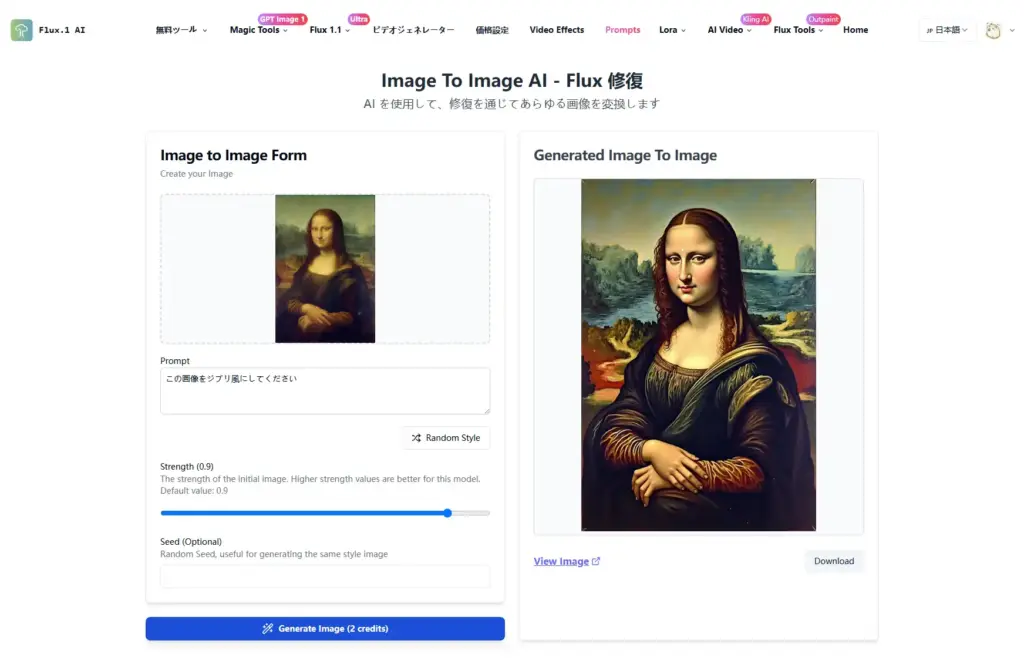Click the "Image To Image AI - Flux 修復" heading

click(512, 80)
